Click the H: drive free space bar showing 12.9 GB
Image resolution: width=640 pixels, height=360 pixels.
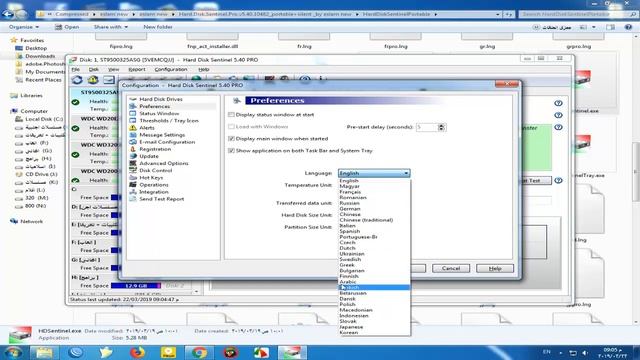[136, 286]
